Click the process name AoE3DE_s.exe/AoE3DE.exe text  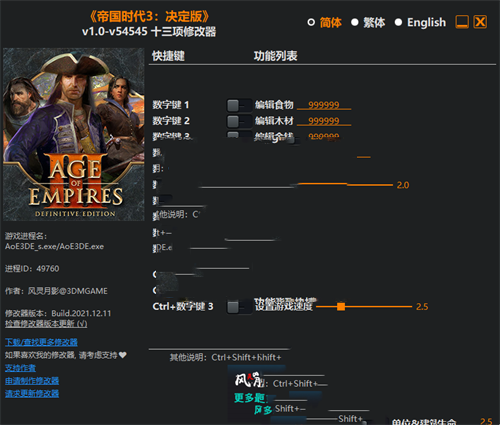coord(54,246)
